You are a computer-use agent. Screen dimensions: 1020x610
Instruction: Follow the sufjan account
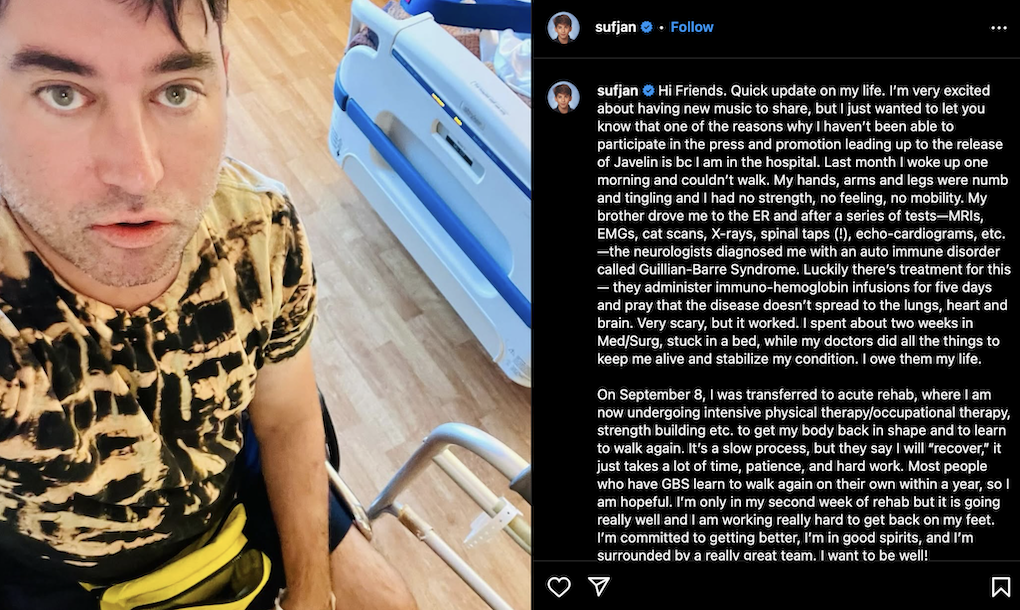click(x=691, y=27)
